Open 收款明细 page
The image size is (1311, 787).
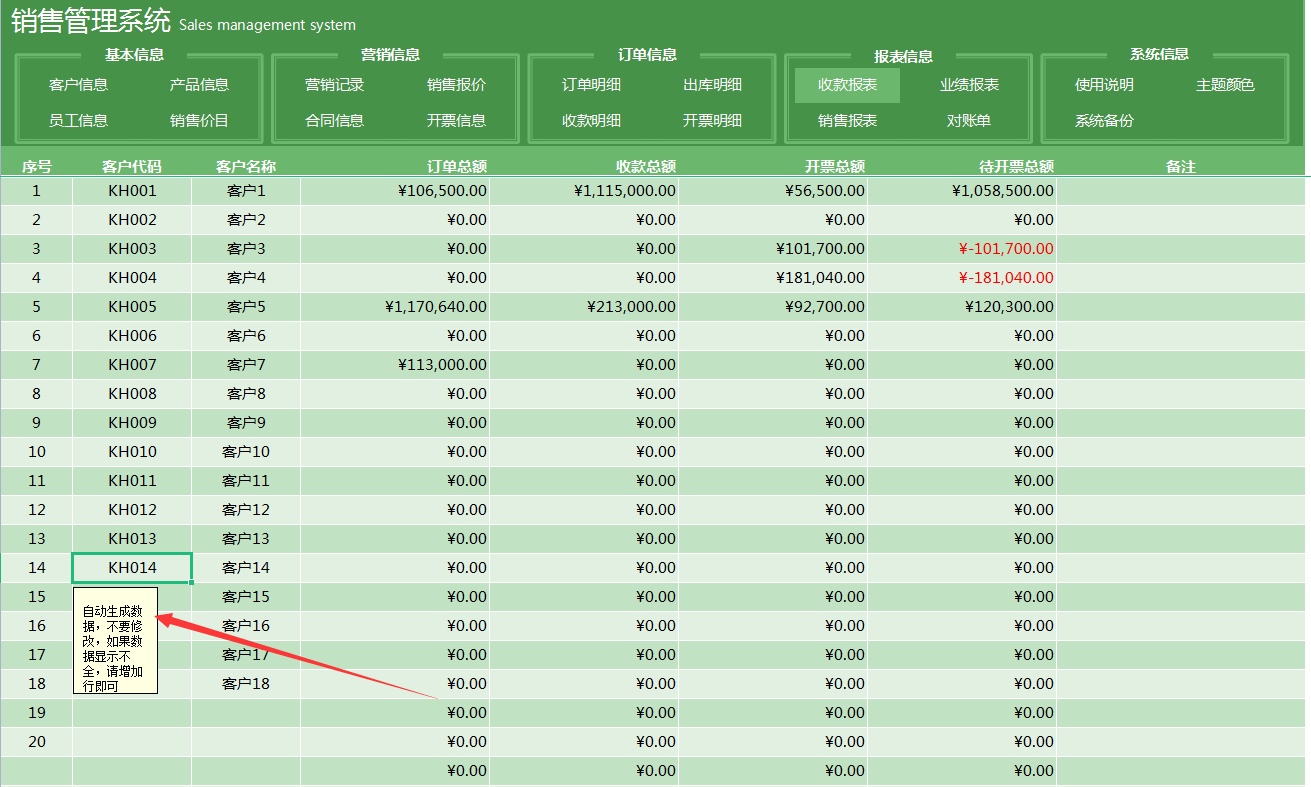[592, 123]
